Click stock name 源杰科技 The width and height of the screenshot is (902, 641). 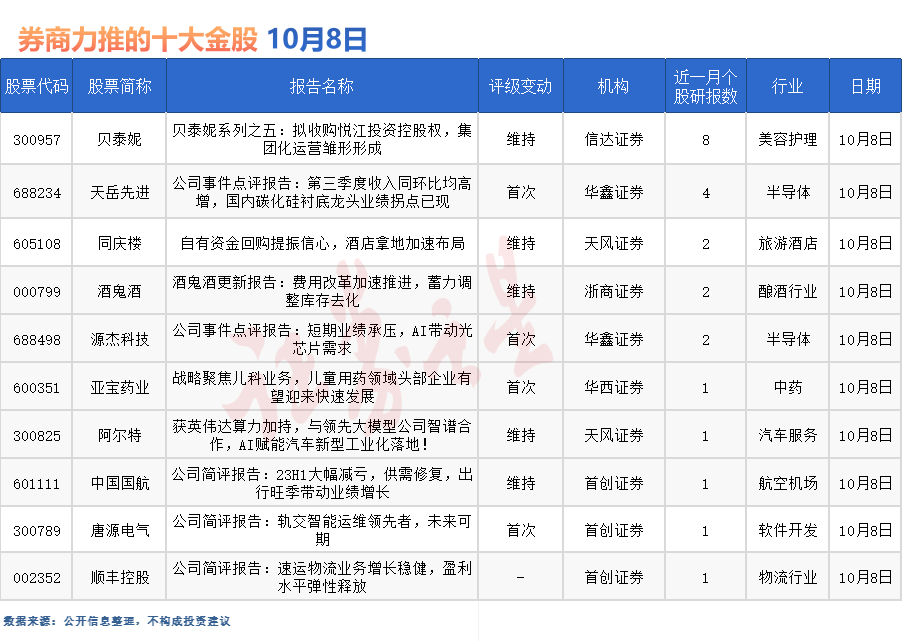click(120, 339)
